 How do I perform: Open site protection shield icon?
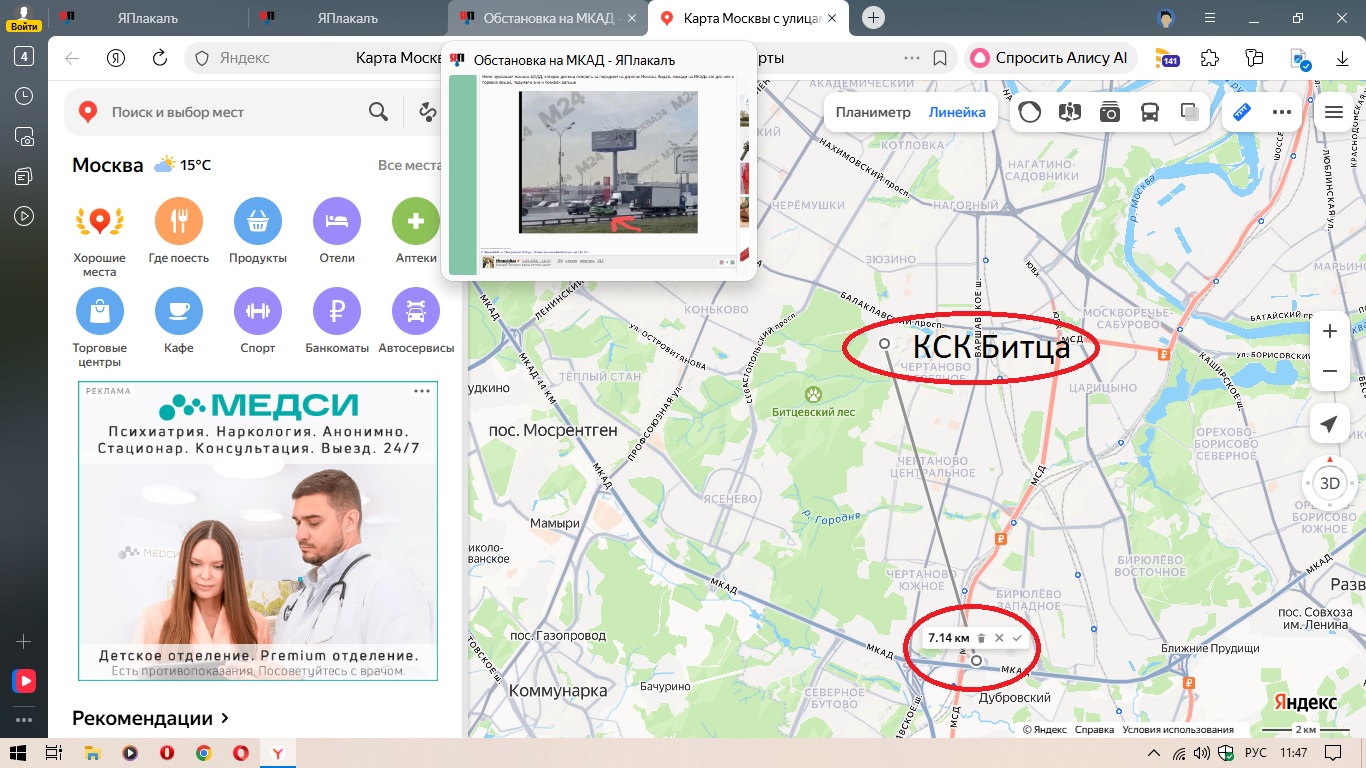201,58
